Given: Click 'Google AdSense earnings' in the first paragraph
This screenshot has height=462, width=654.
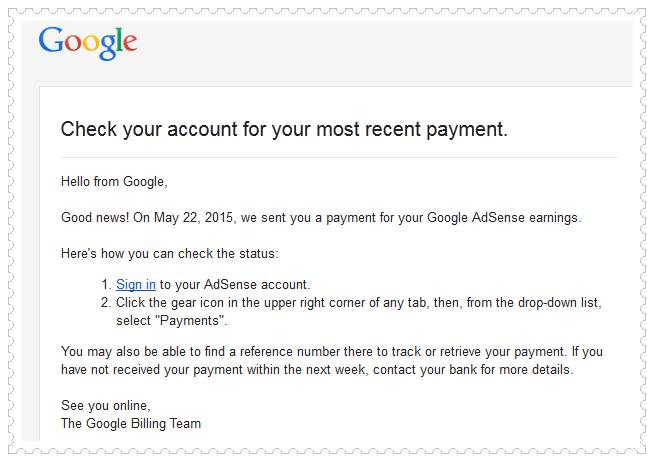Looking at the screenshot, I should pyautogui.click(x=503, y=218).
